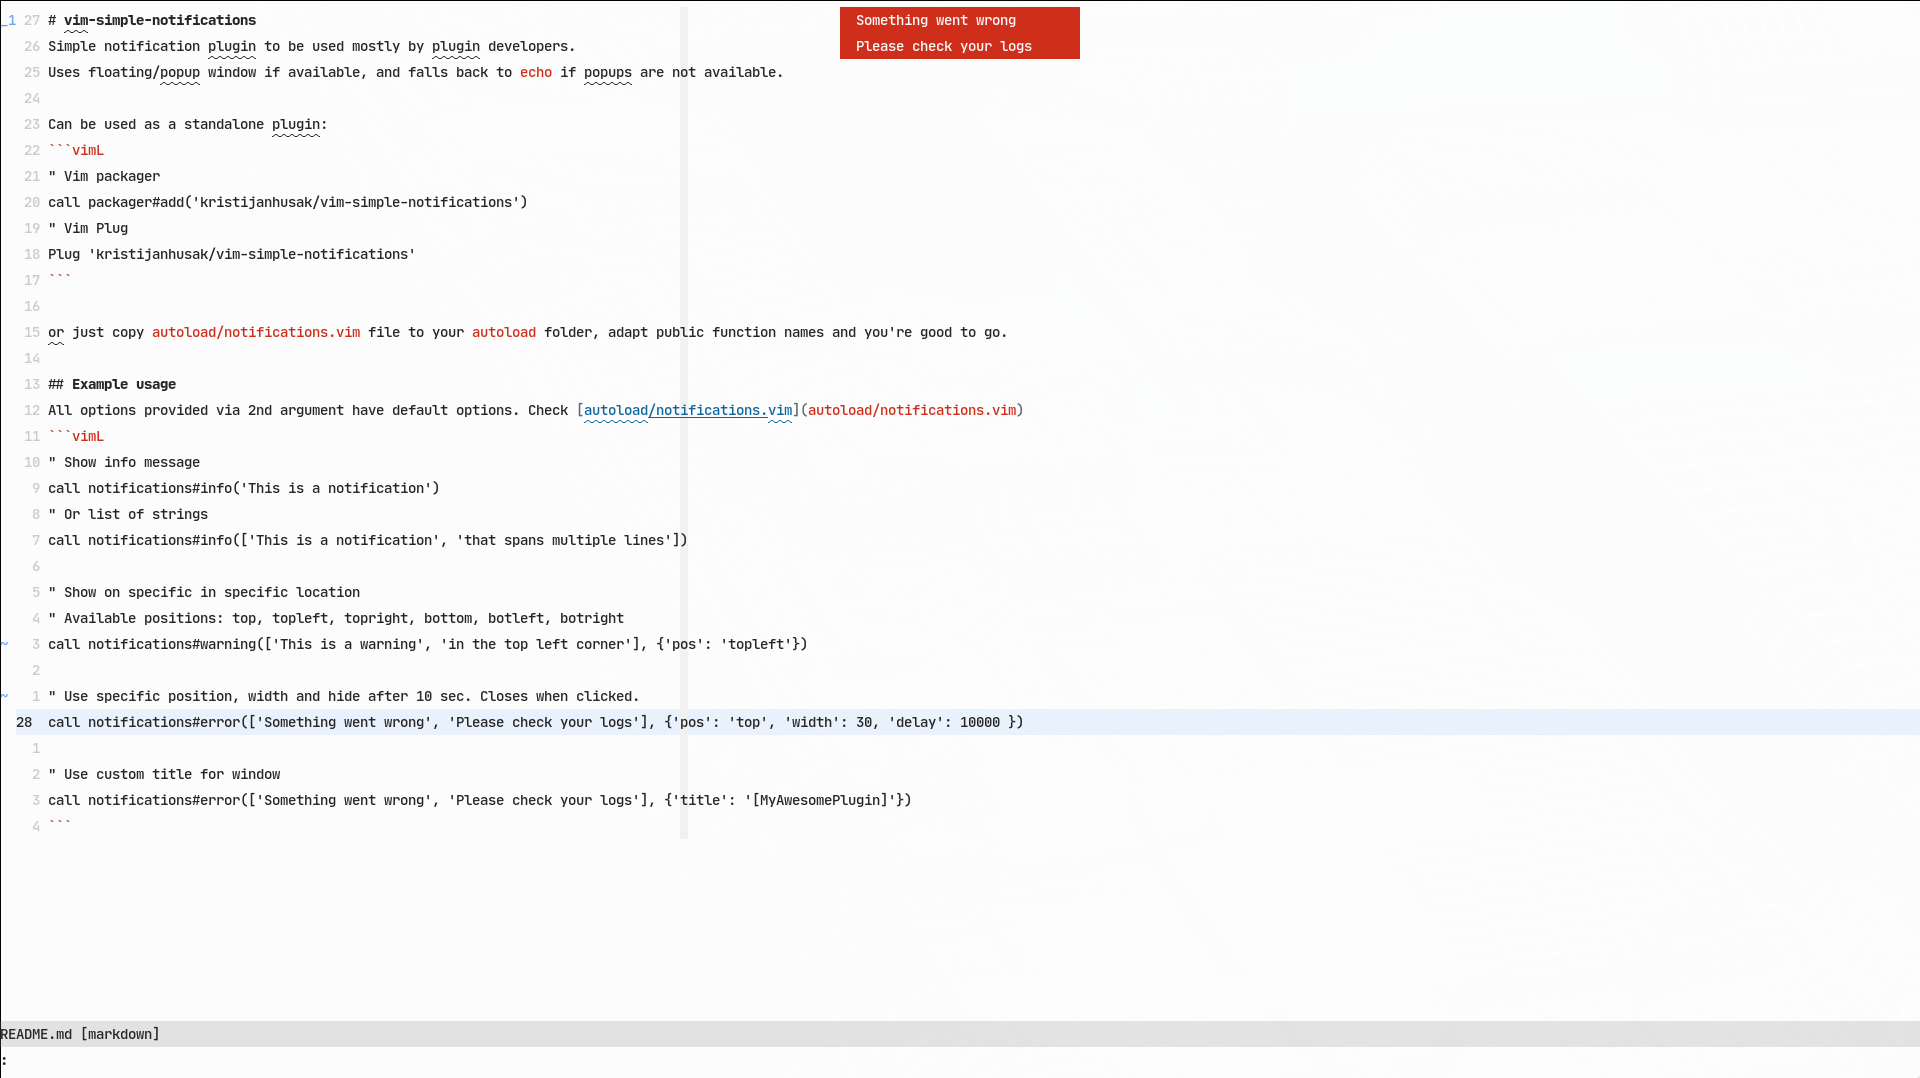Click the '## Example usage' heading

click(x=112, y=384)
